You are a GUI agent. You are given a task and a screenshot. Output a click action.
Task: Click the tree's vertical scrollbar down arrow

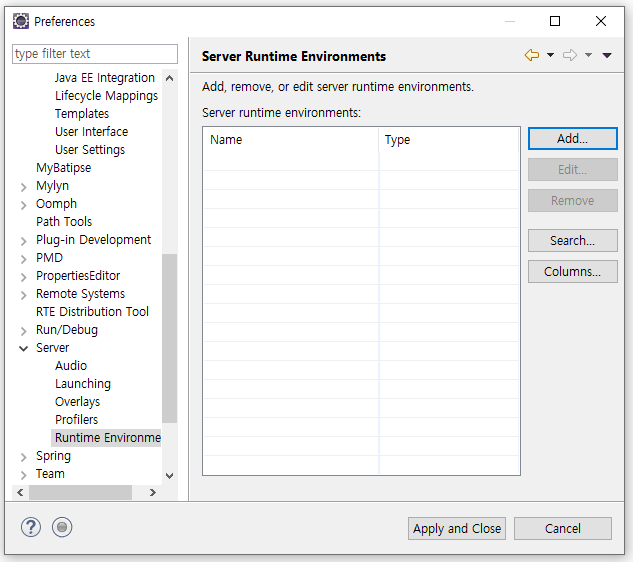pyautogui.click(x=169, y=476)
